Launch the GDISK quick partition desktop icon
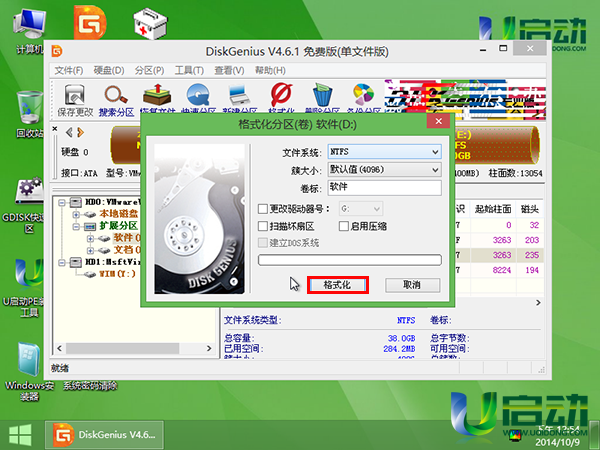 coord(29,205)
